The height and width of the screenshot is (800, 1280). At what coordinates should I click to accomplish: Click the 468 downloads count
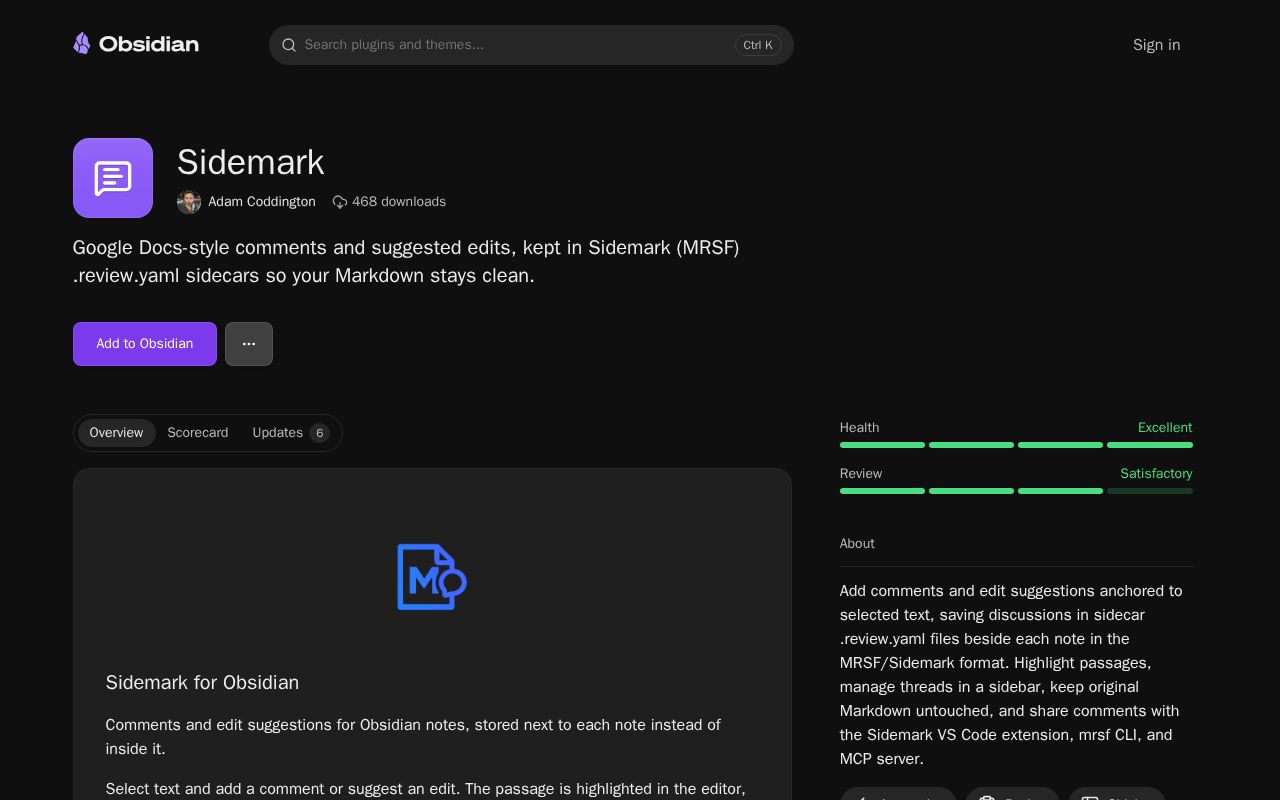coord(399,202)
